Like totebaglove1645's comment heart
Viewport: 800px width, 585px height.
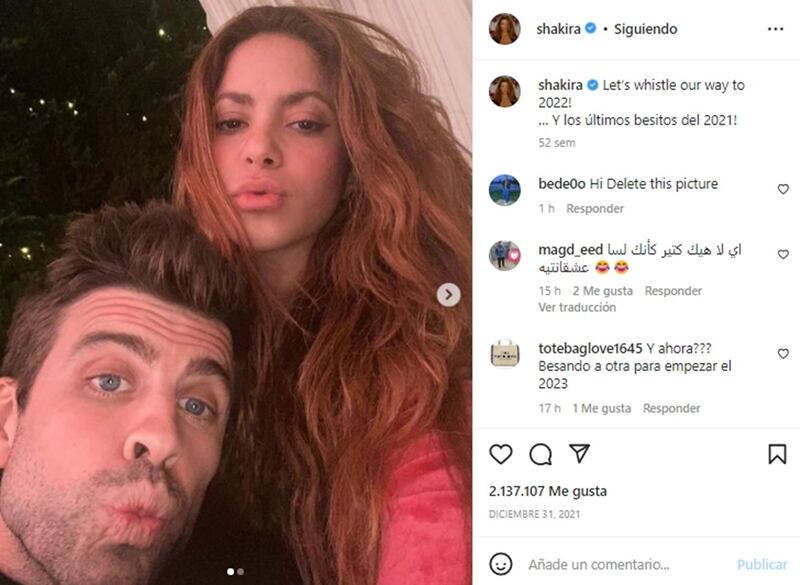783,353
